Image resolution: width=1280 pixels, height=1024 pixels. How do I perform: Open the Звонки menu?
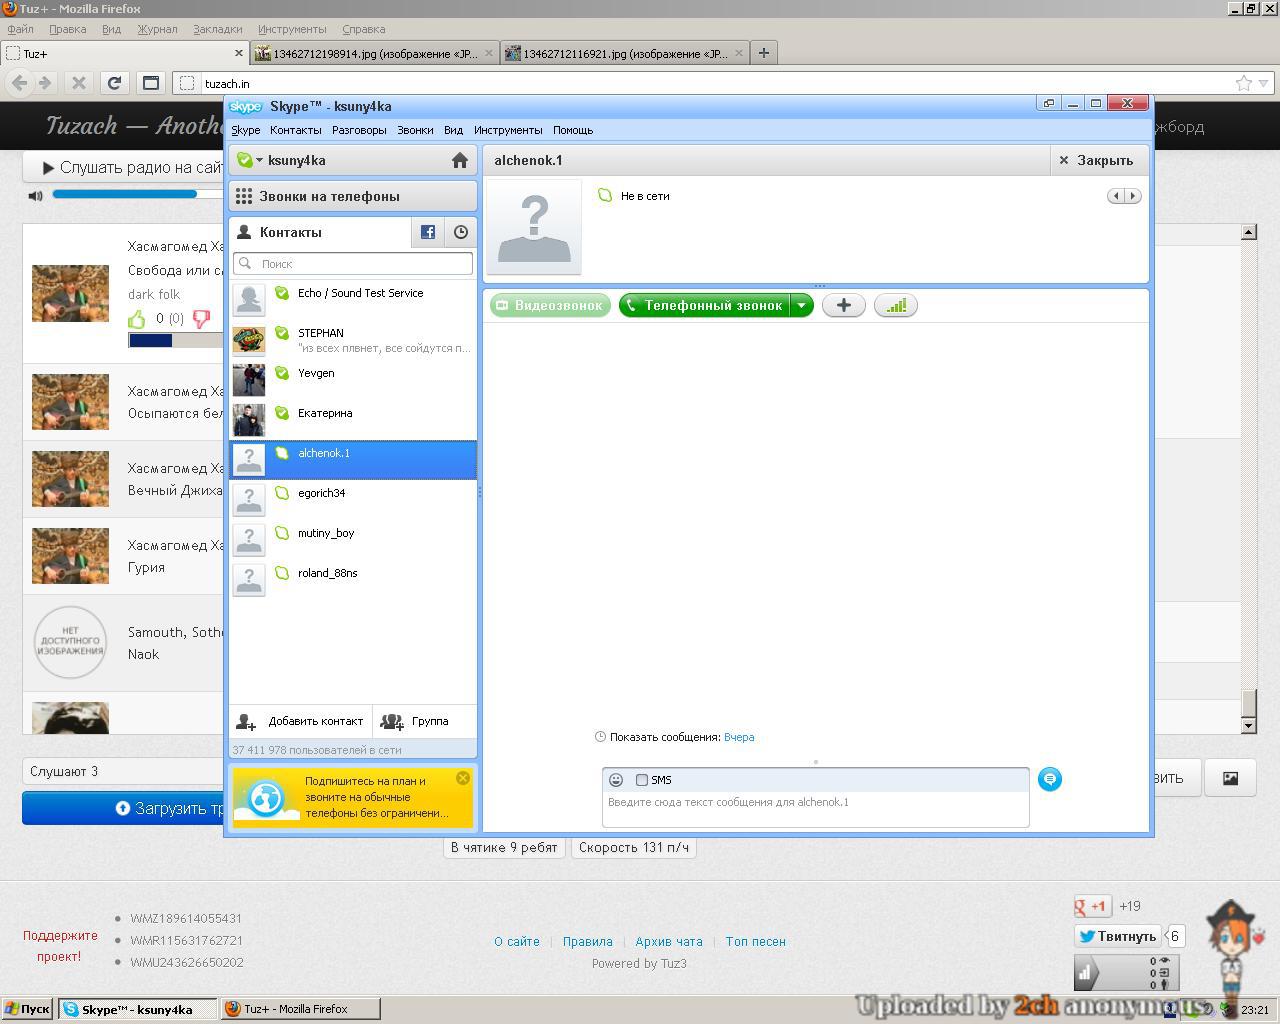tap(415, 130)
